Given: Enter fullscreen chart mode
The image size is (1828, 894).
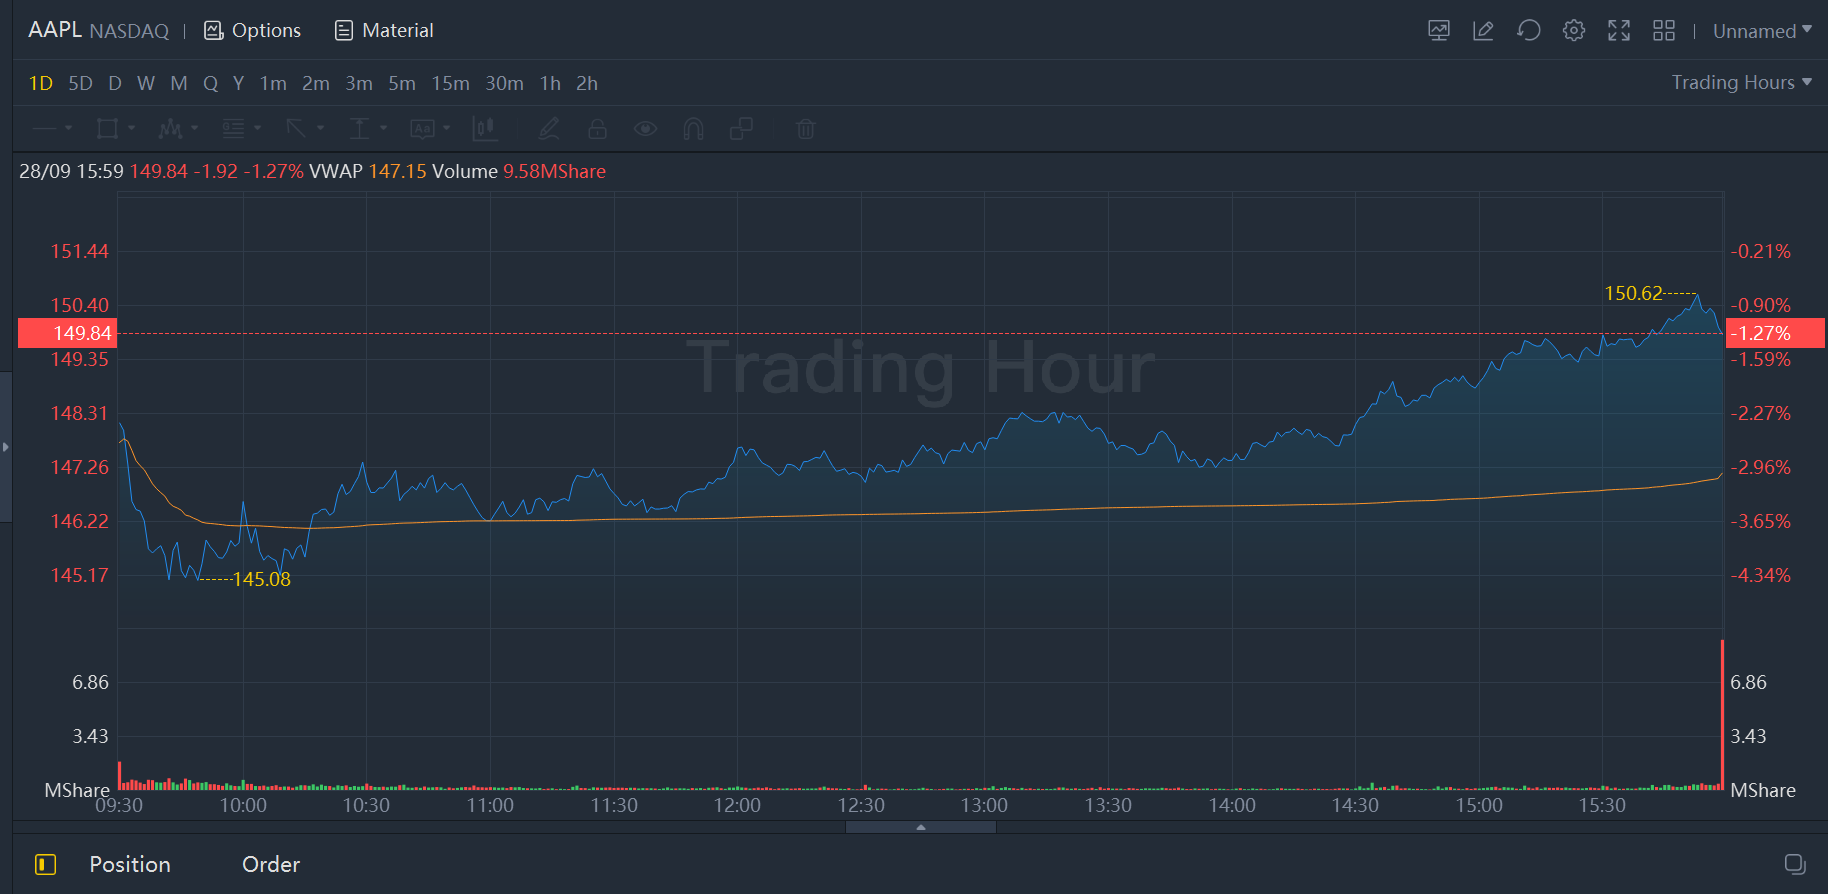Looking at the screenshot, I should pyautogui.click(x=1618, y=31).
